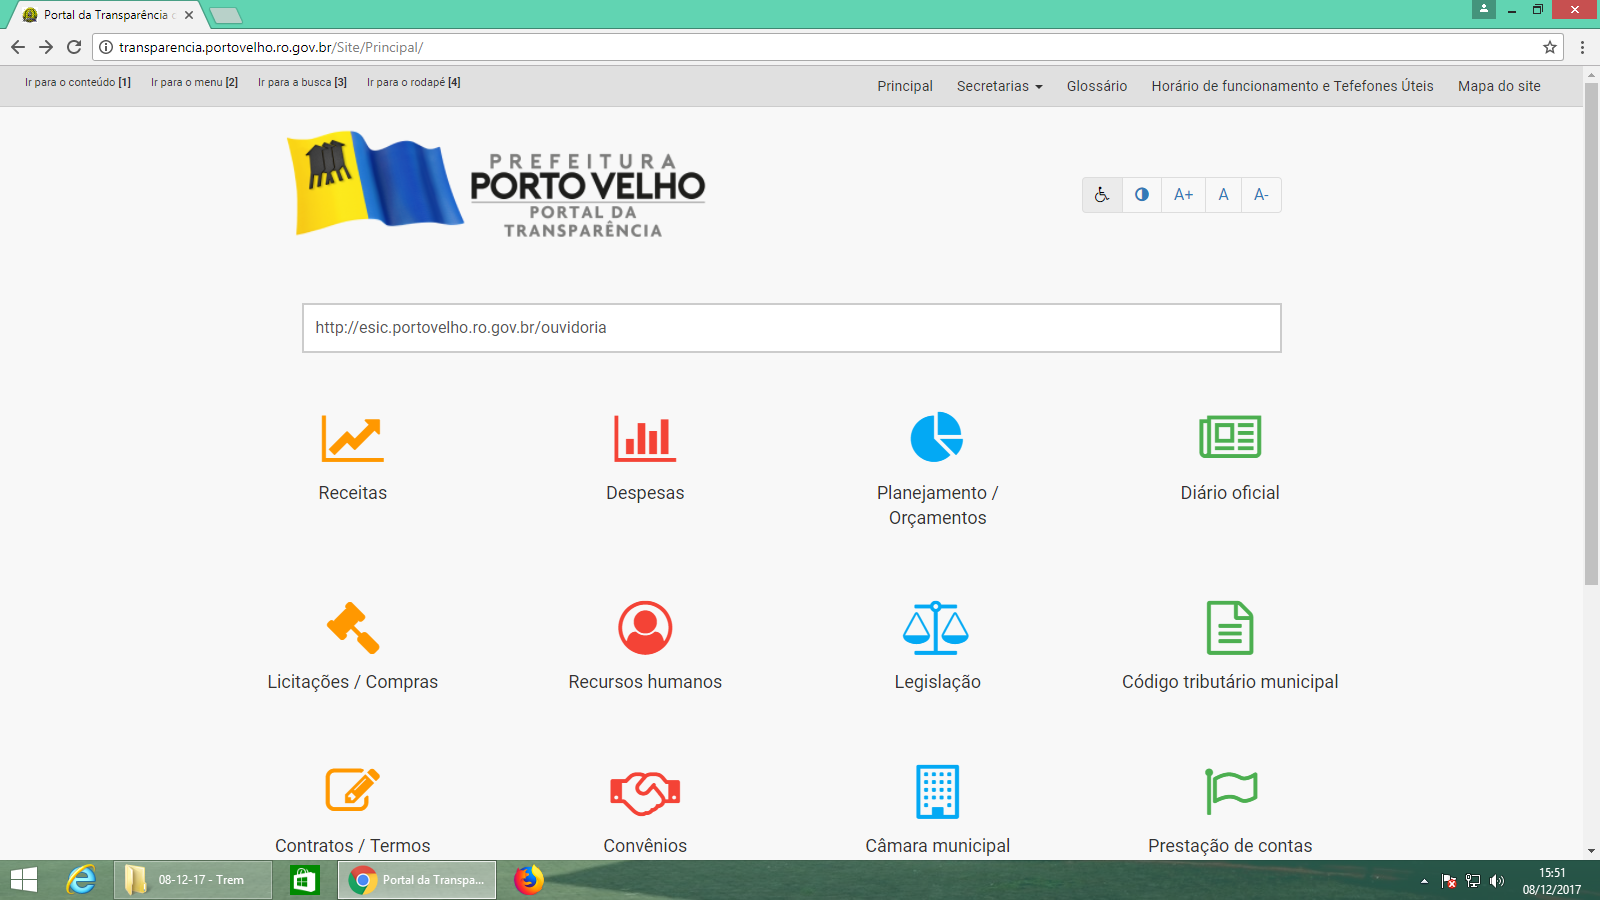Show hidden system tray icons
This screenshot has width=1600, height=900.
pyautogui.click(x=1424, y=881)
